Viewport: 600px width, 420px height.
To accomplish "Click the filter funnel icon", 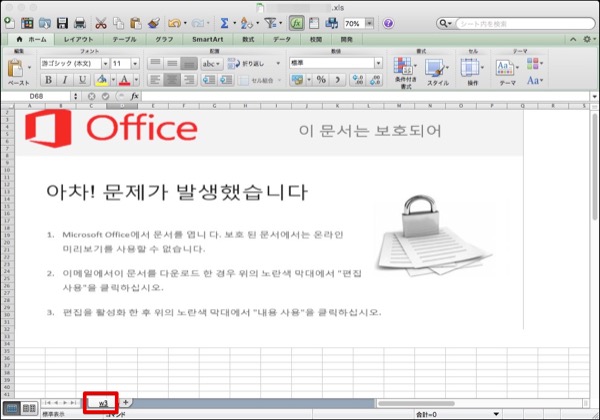I will [270, 23].
